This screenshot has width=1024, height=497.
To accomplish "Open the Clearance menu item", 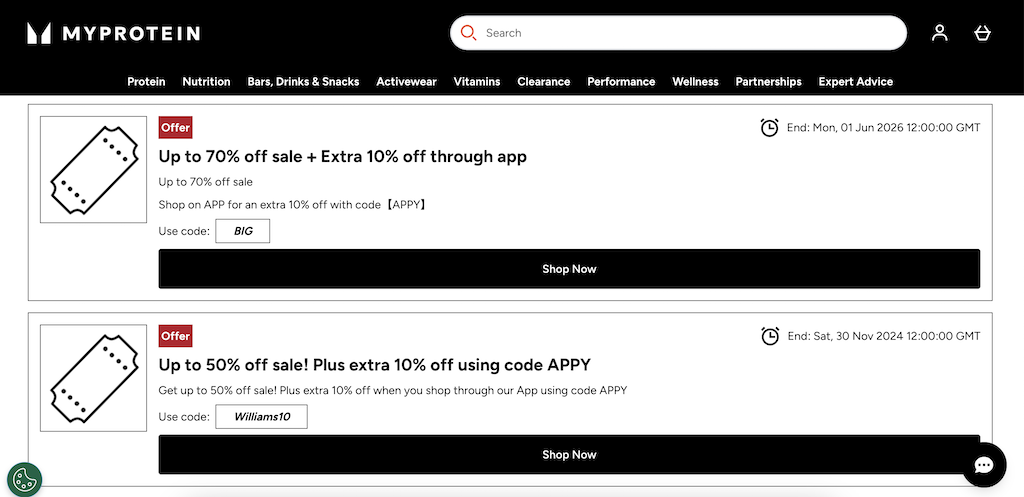I will pos(543,82).
